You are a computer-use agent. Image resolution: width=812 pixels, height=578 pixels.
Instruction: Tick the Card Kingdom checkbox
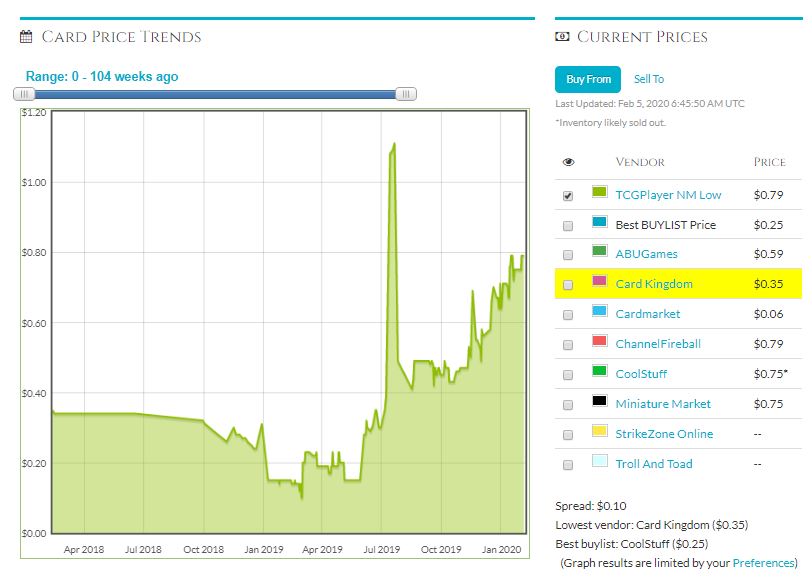pyautogui.click(x=568, y=285)
